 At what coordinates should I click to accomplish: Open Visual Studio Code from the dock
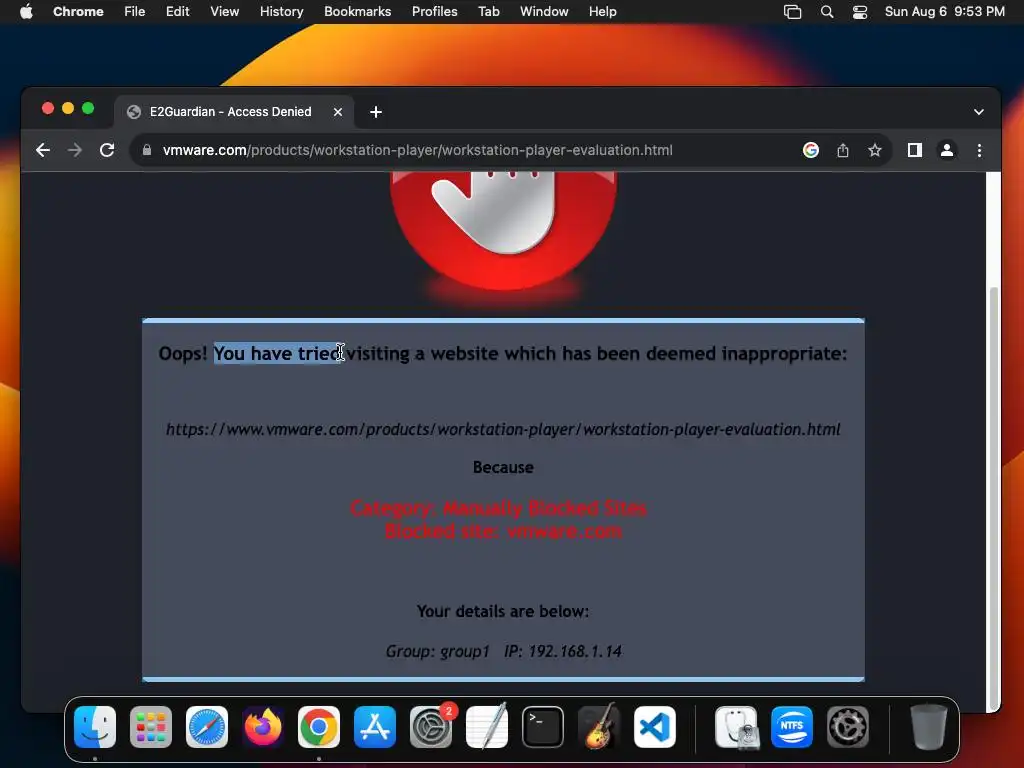[x=655, y=727]
